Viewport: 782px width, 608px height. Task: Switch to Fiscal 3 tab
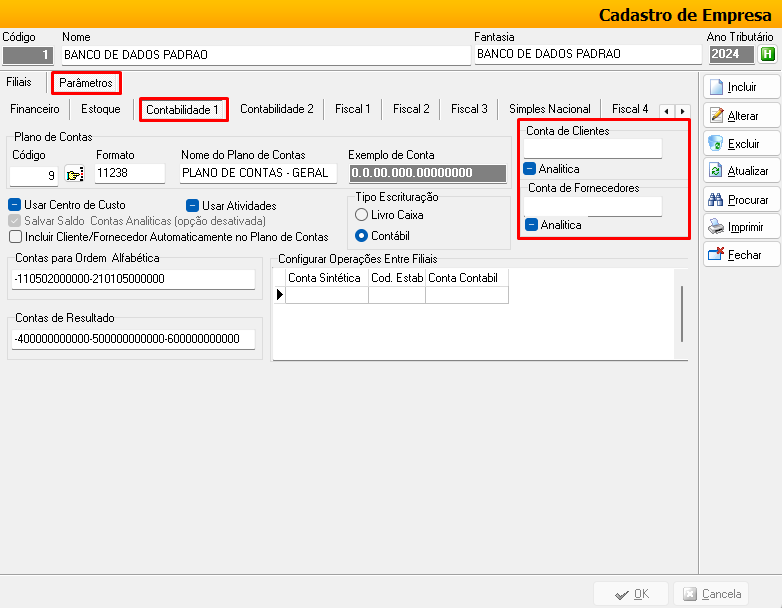tap(469, 109)
